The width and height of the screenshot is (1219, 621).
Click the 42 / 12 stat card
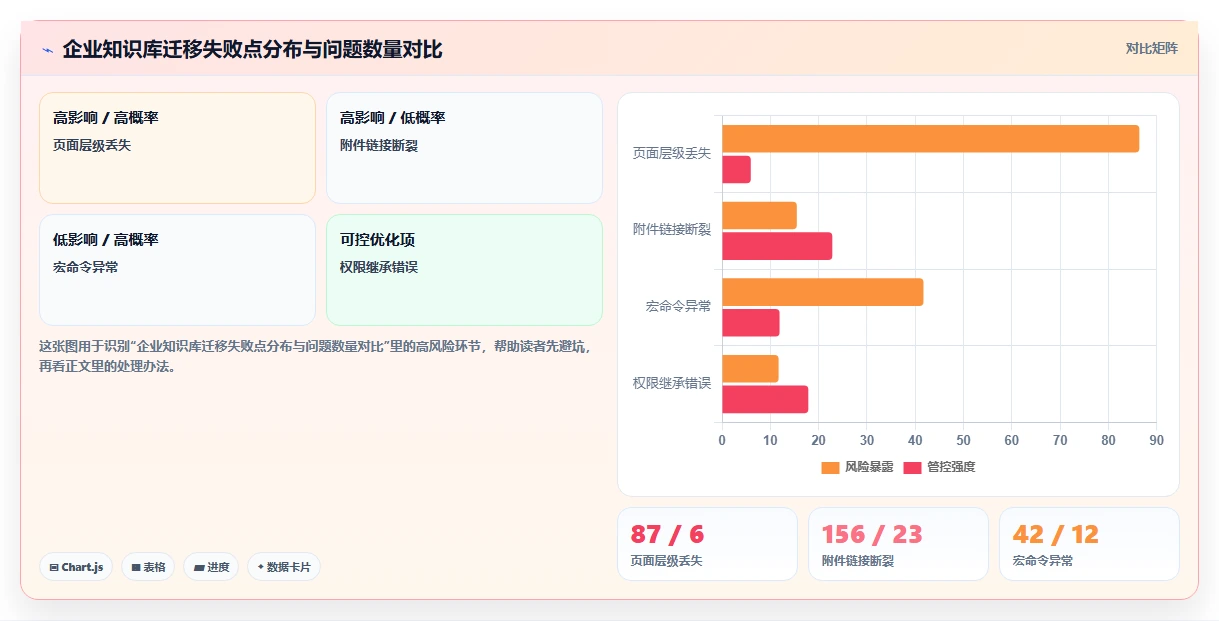(1089, 544)
